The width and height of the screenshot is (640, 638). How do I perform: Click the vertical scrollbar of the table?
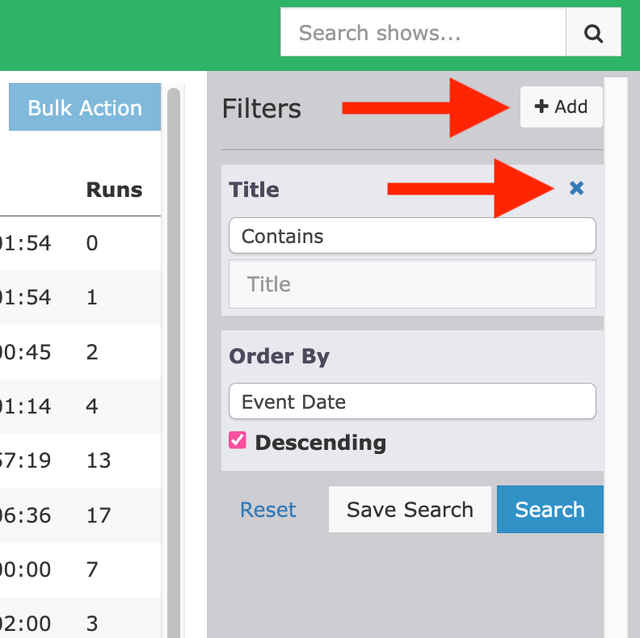pos(173,362)
